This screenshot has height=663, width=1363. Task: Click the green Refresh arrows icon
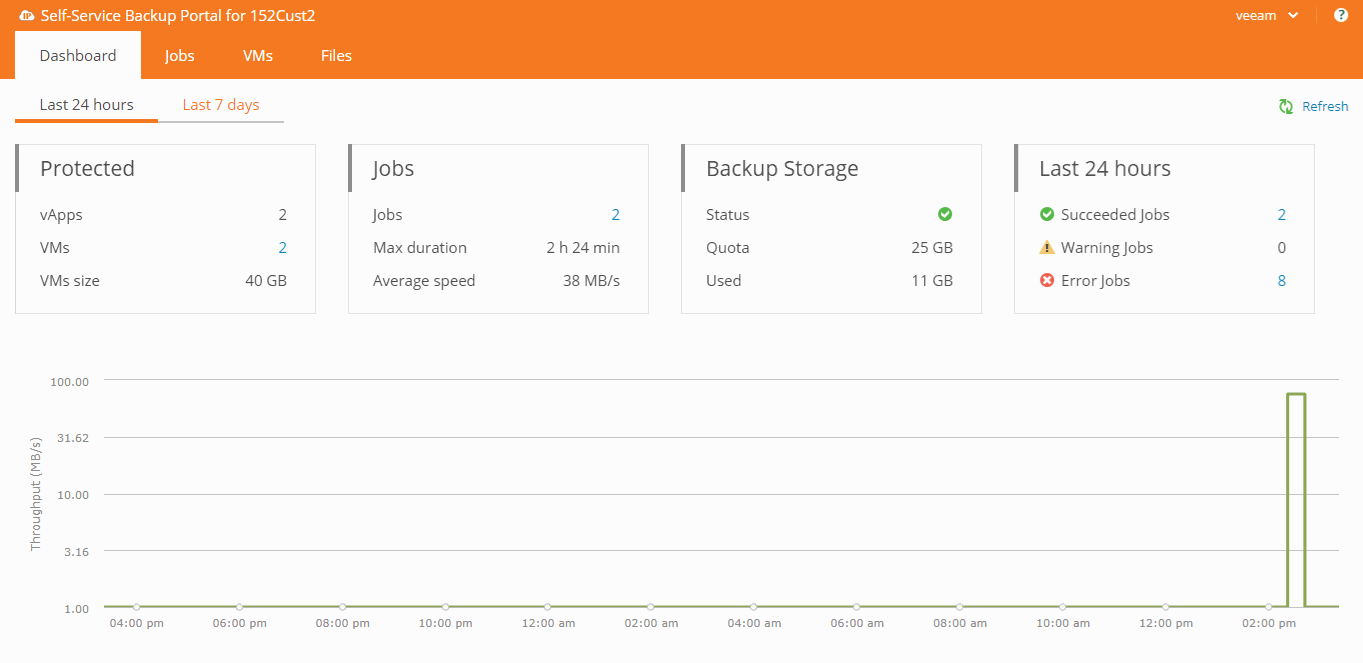point(1286,106)
